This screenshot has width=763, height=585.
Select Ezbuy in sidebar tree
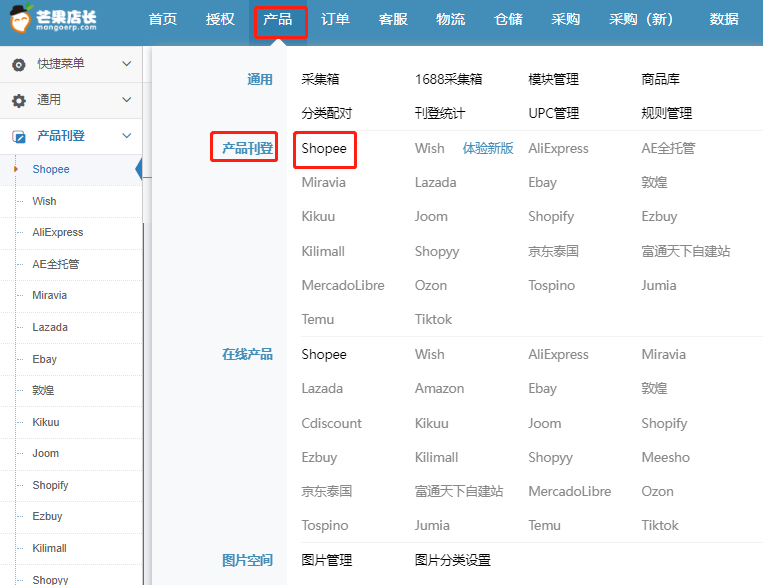click(x=47, y=516)
